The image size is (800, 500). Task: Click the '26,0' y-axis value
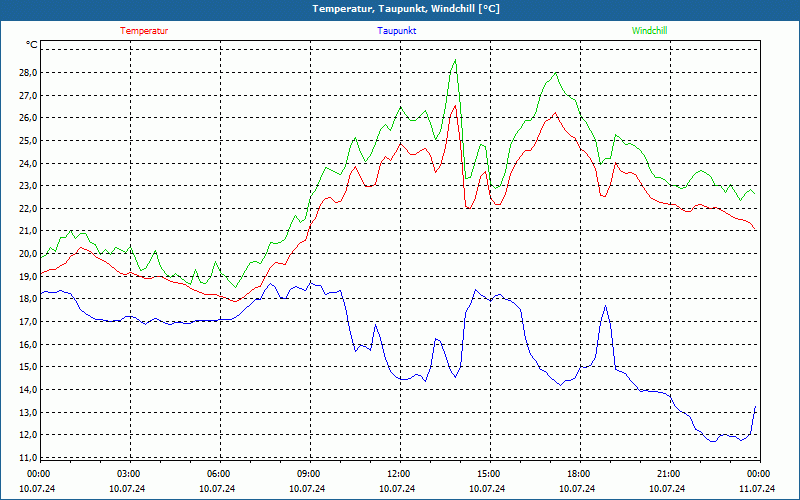(x=28, y=118)
